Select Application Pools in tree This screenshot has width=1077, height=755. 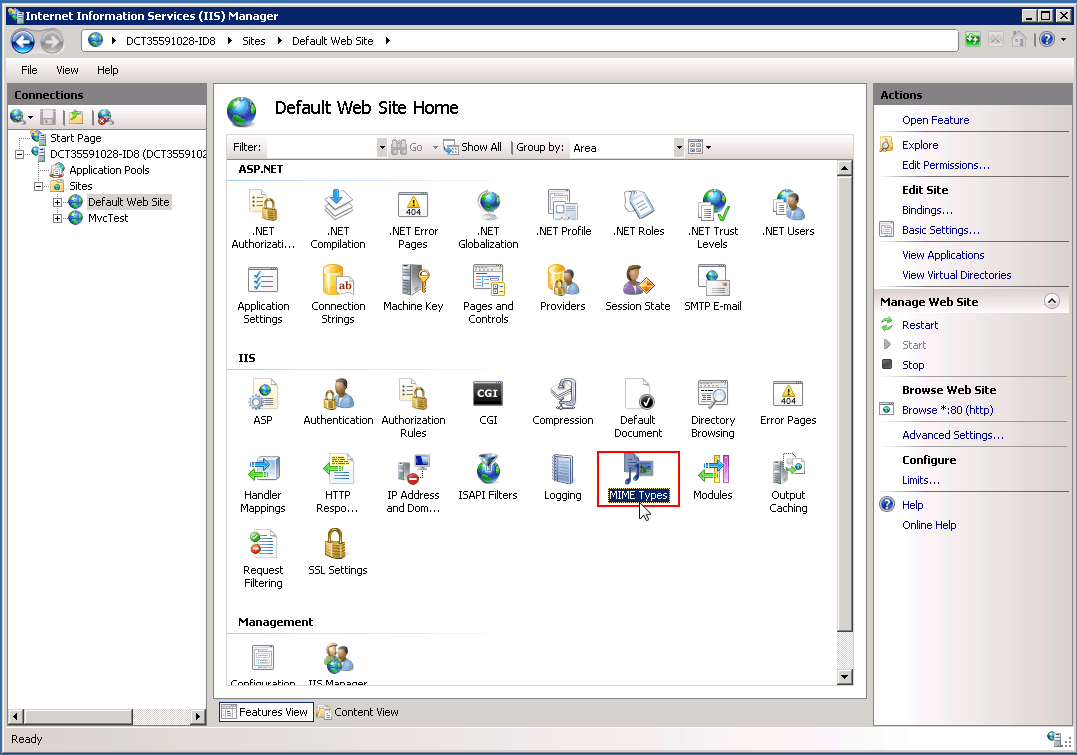coord(109,170)
